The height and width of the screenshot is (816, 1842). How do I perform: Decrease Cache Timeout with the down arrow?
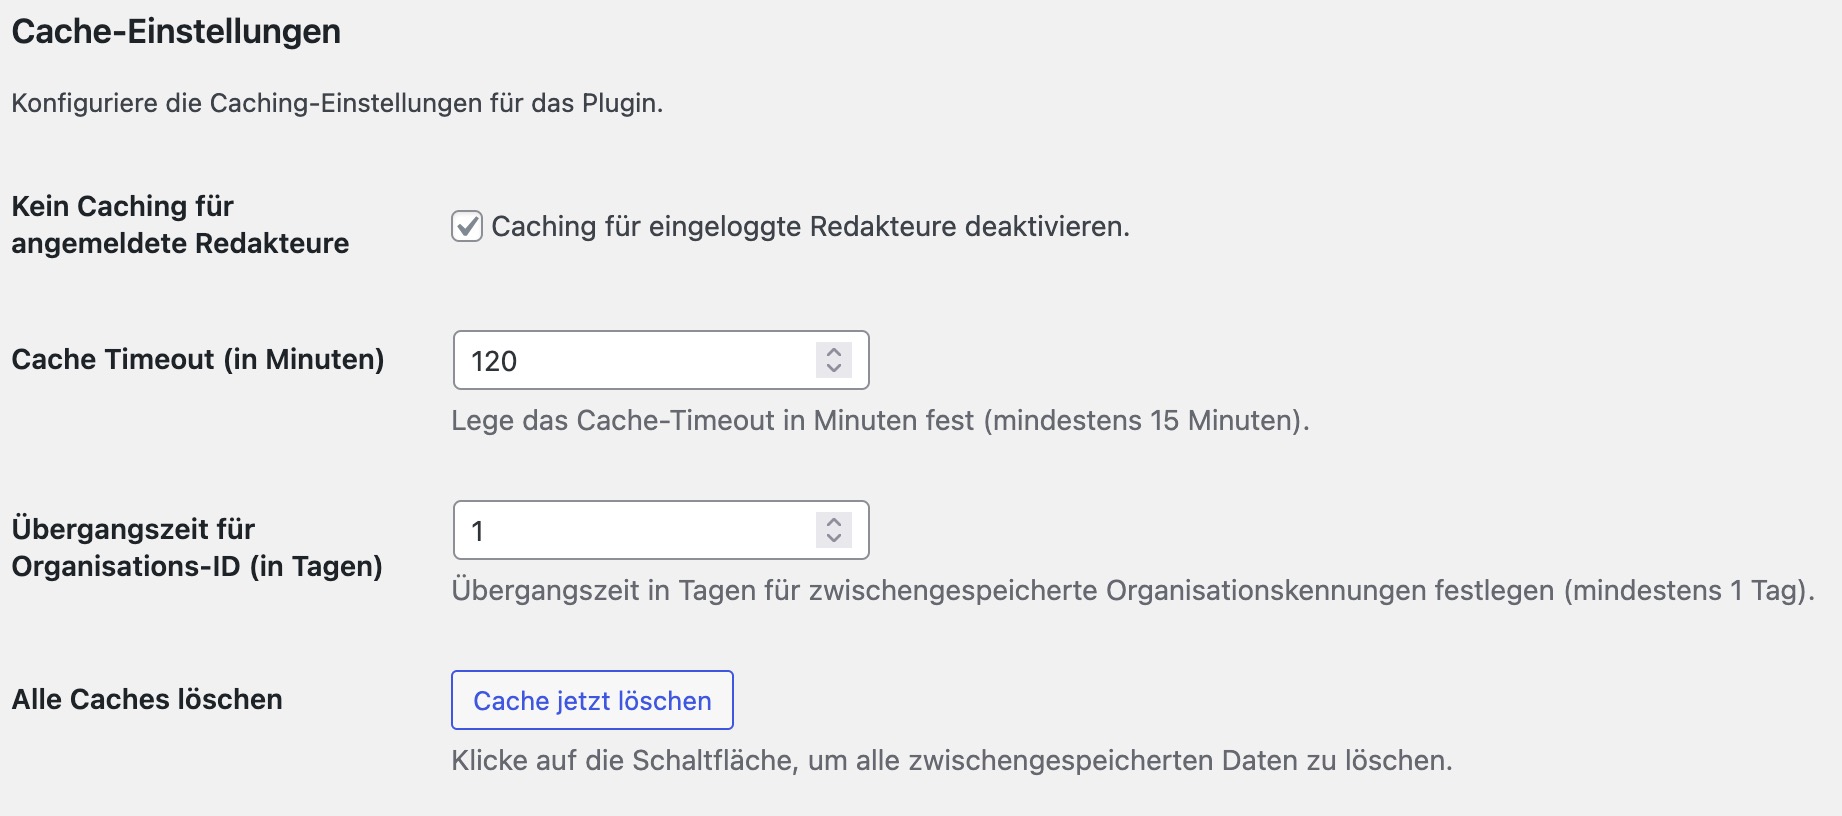coord(834,369)
